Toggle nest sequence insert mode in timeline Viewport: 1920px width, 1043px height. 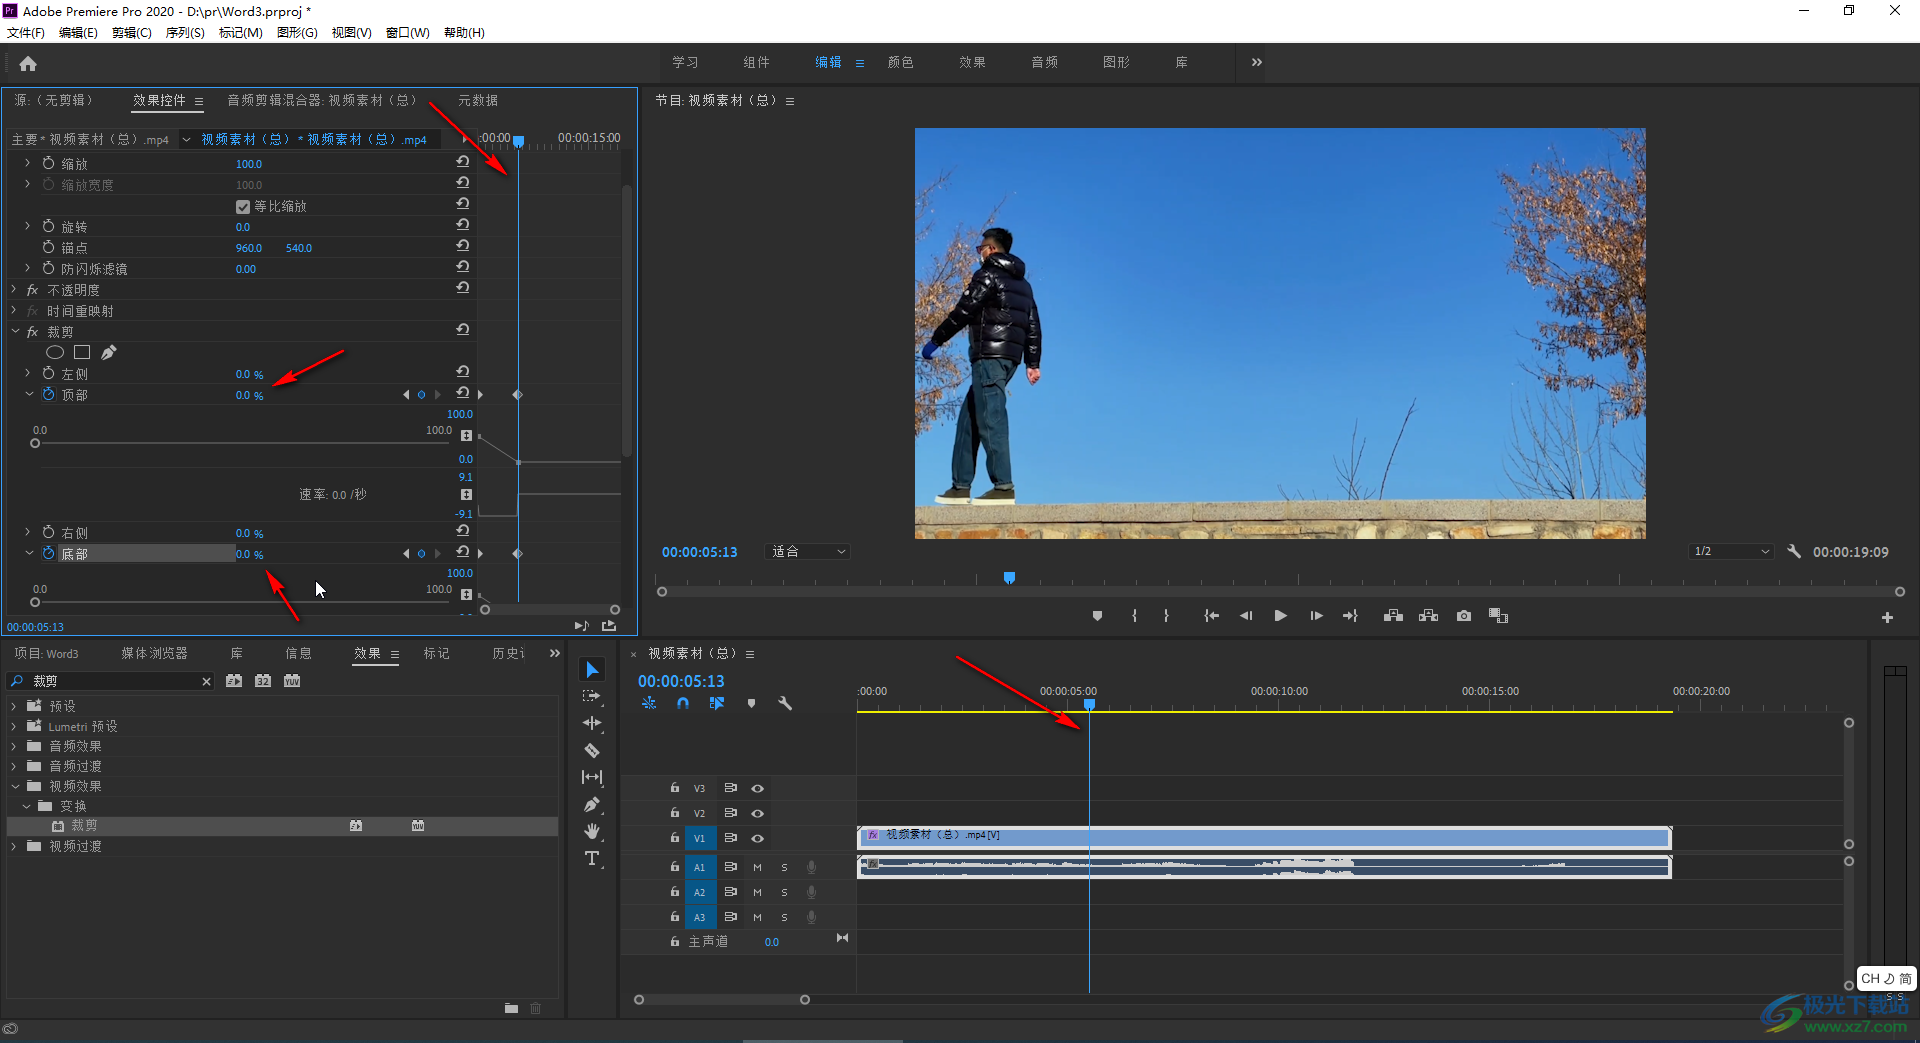[649, 703]
